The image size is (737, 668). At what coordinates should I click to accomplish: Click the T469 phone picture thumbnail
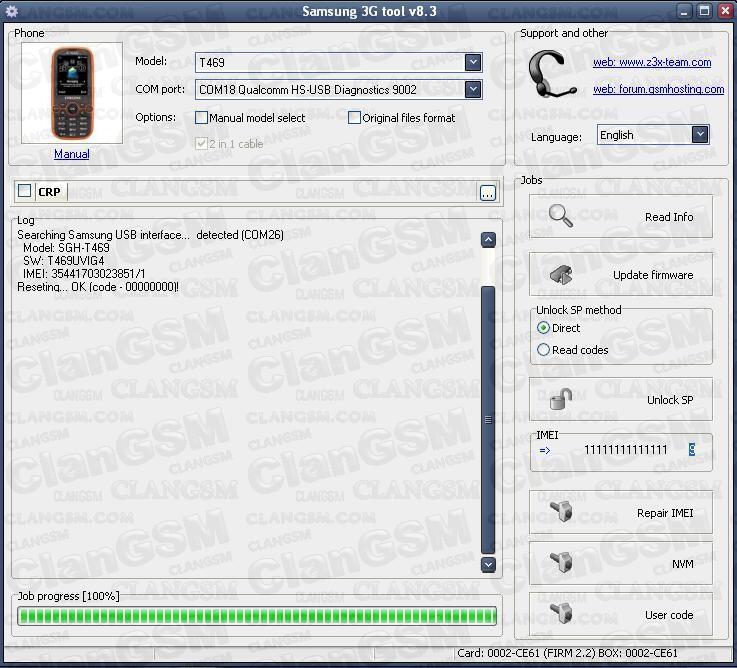(x=72, y=93)
